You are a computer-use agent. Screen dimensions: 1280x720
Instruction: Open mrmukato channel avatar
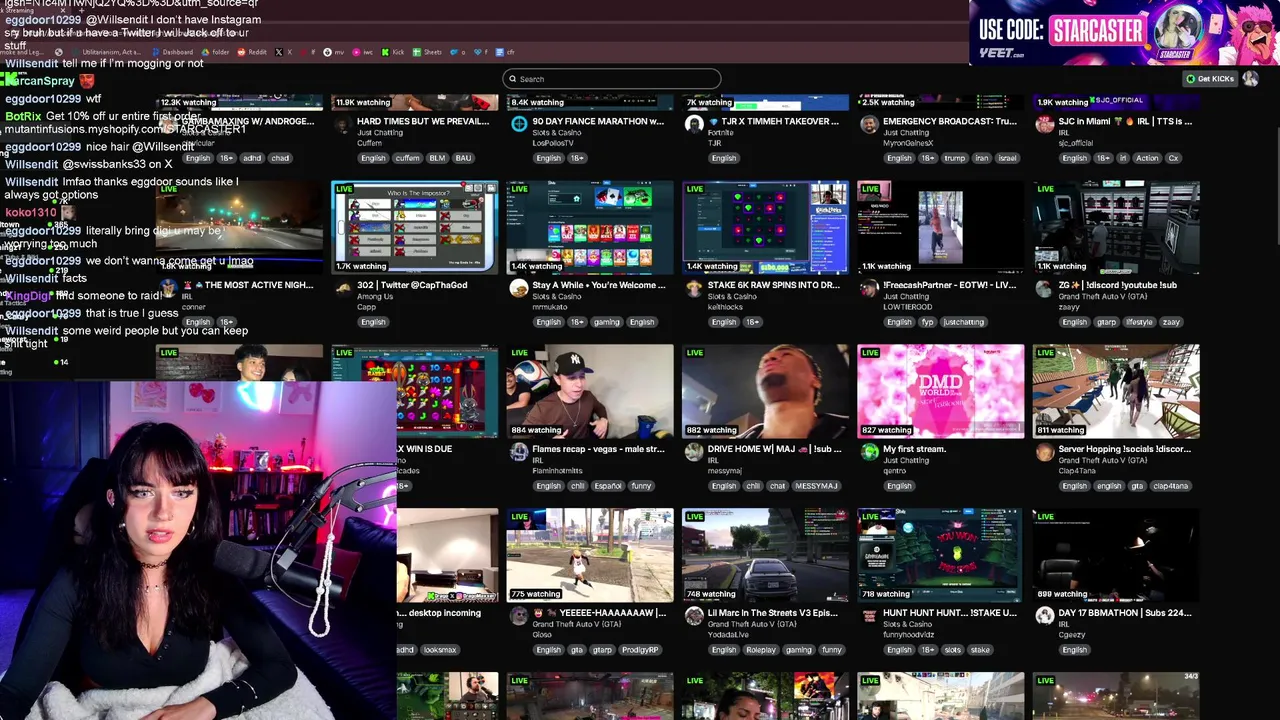[518, 288]
